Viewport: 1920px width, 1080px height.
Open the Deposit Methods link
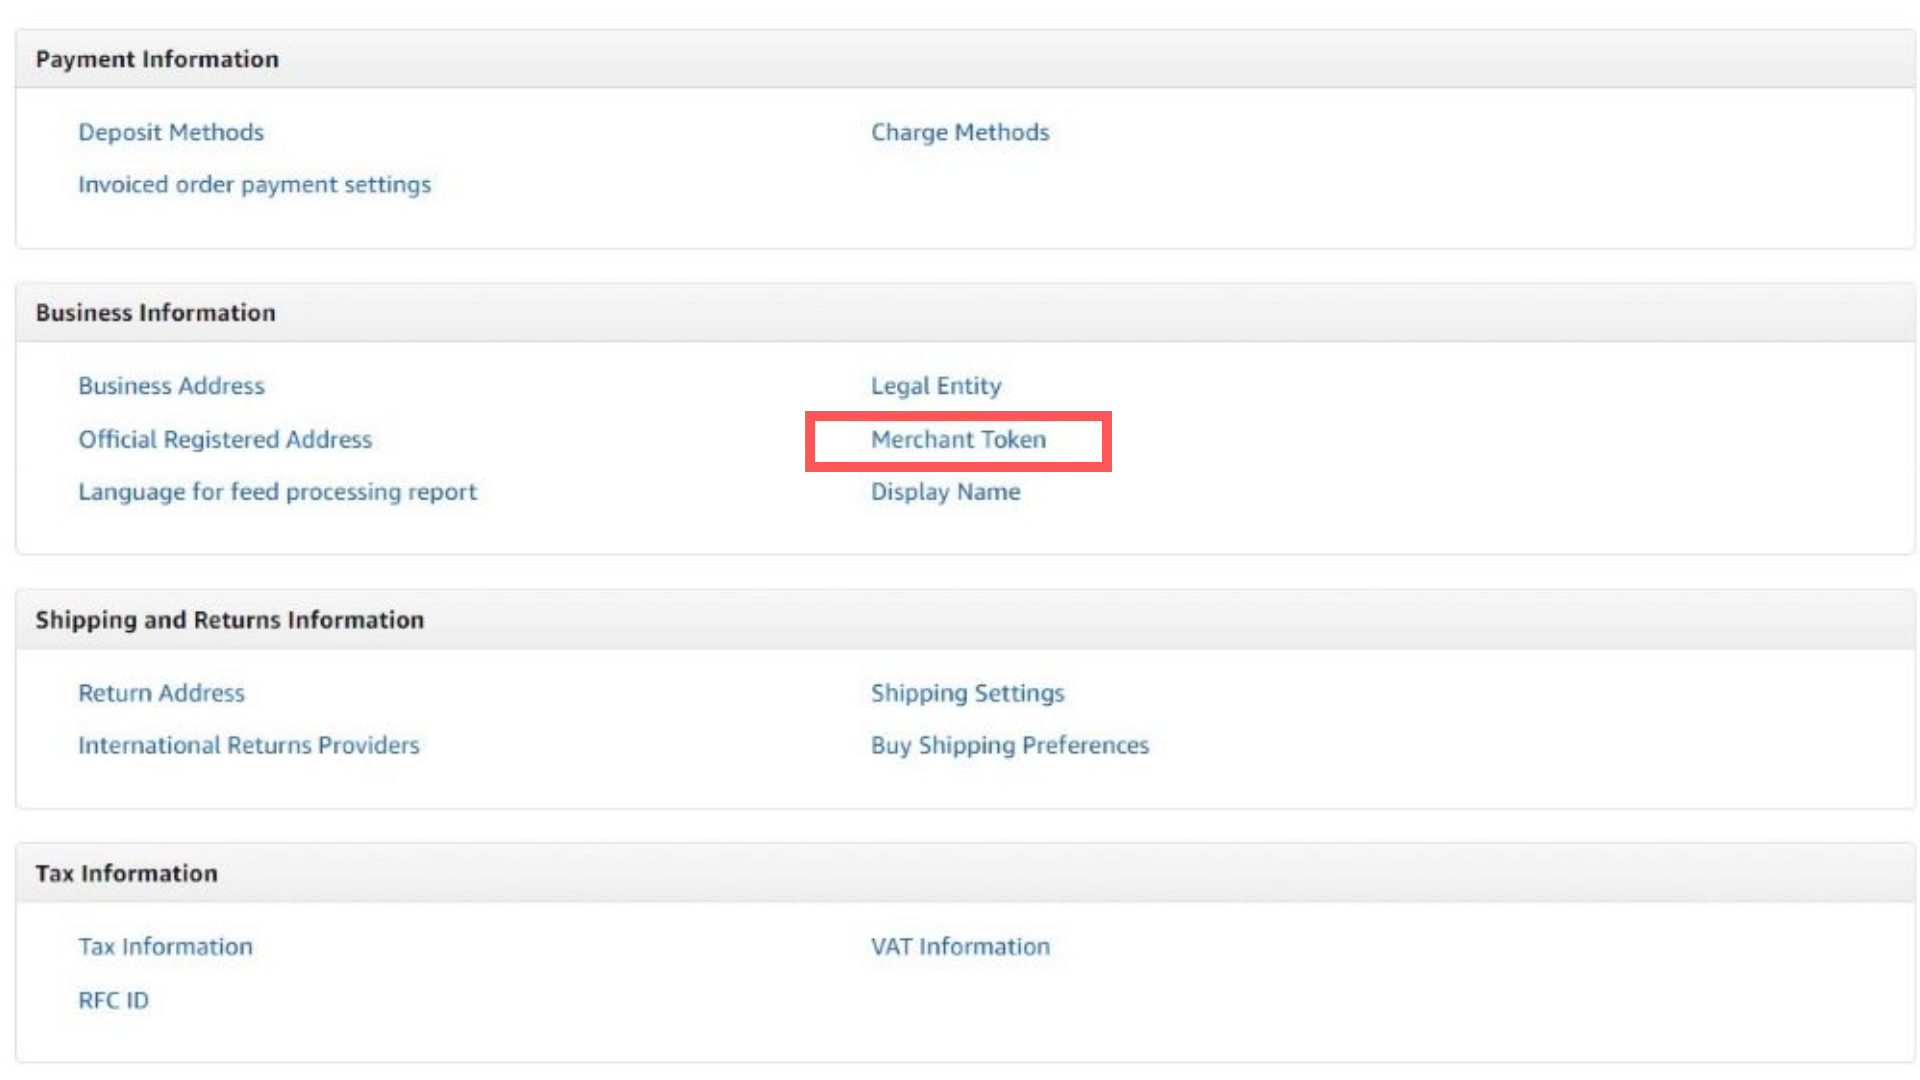click(171, 132)
